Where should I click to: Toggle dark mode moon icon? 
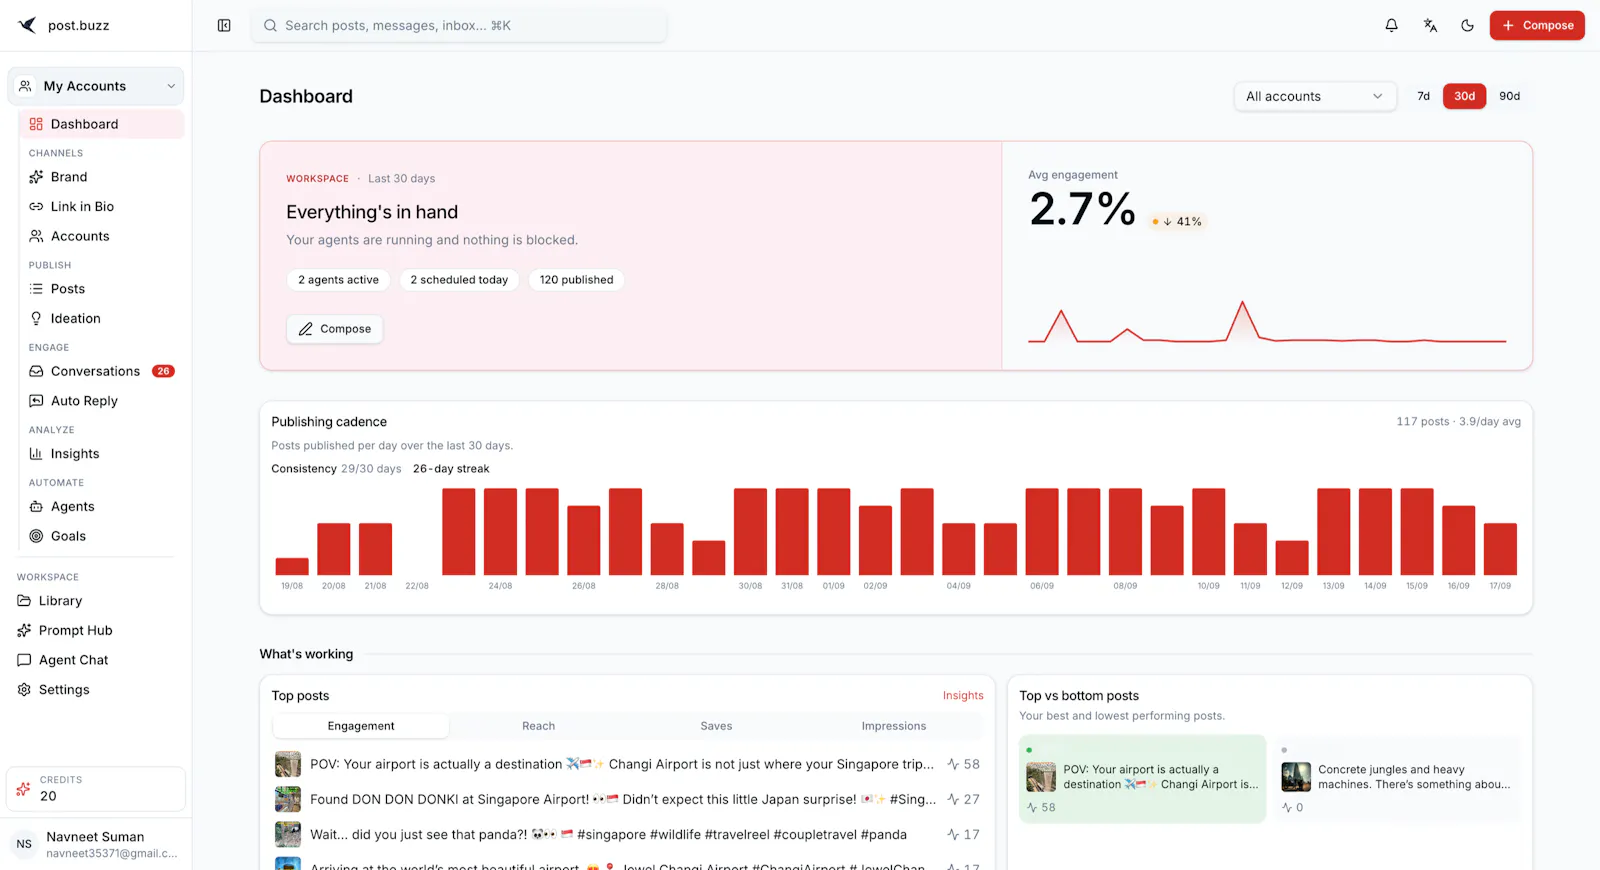point(1467,26)
